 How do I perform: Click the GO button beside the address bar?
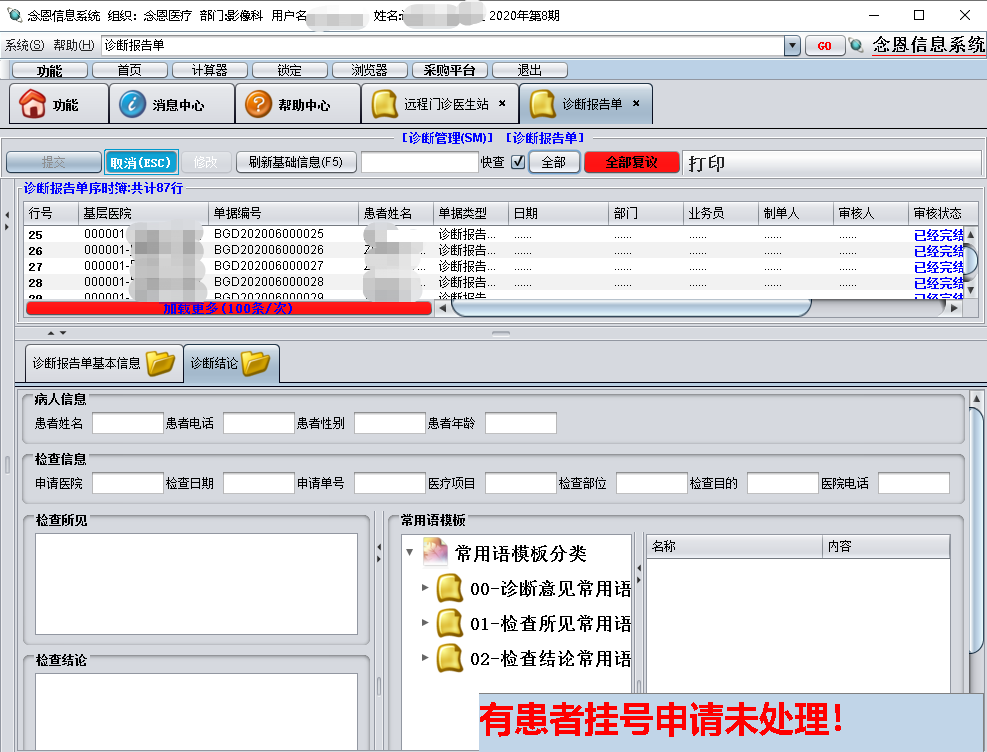[825, 46]
